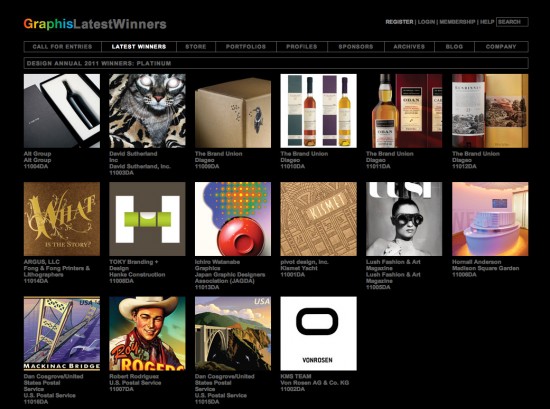This screenshot has width=550, height=409.
Task: Open the VonRosen logo thumbnail
Action: tap(318, 334)
